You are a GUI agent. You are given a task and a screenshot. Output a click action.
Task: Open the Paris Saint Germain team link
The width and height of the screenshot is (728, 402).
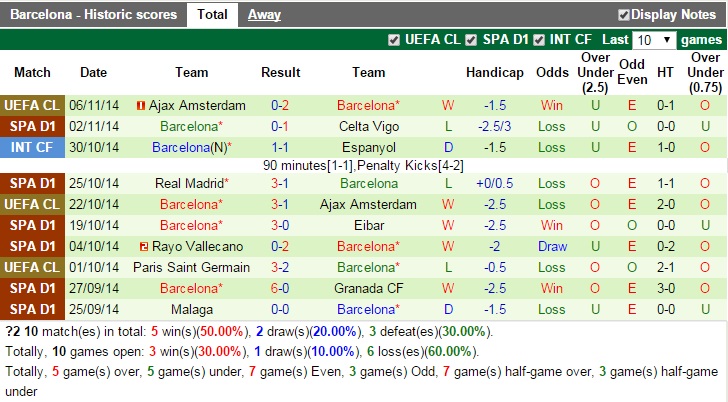(x=191, y=267)
